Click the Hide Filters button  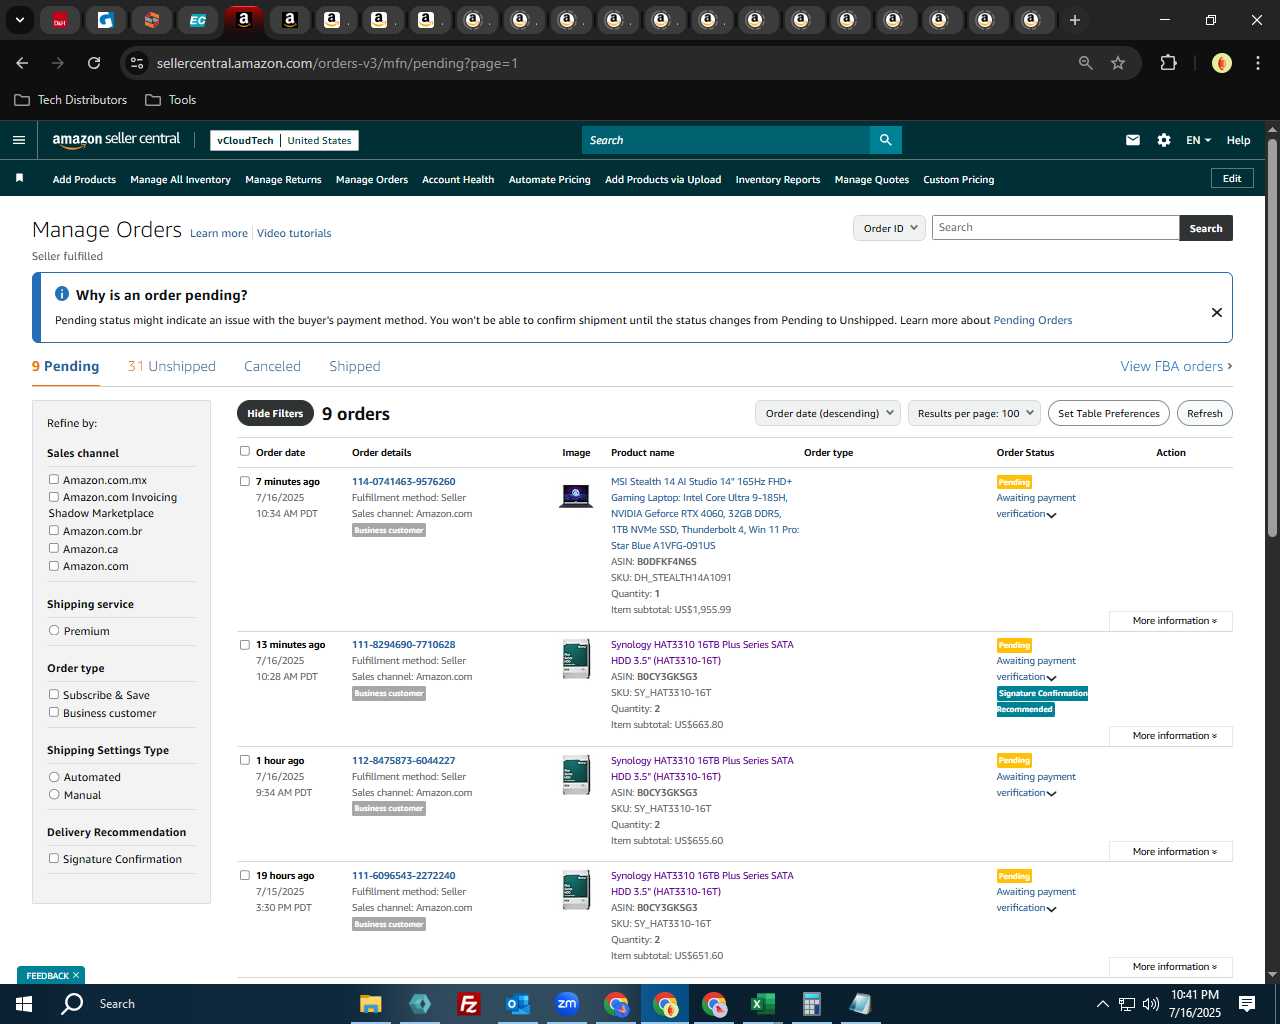click(x=275, y=413)
